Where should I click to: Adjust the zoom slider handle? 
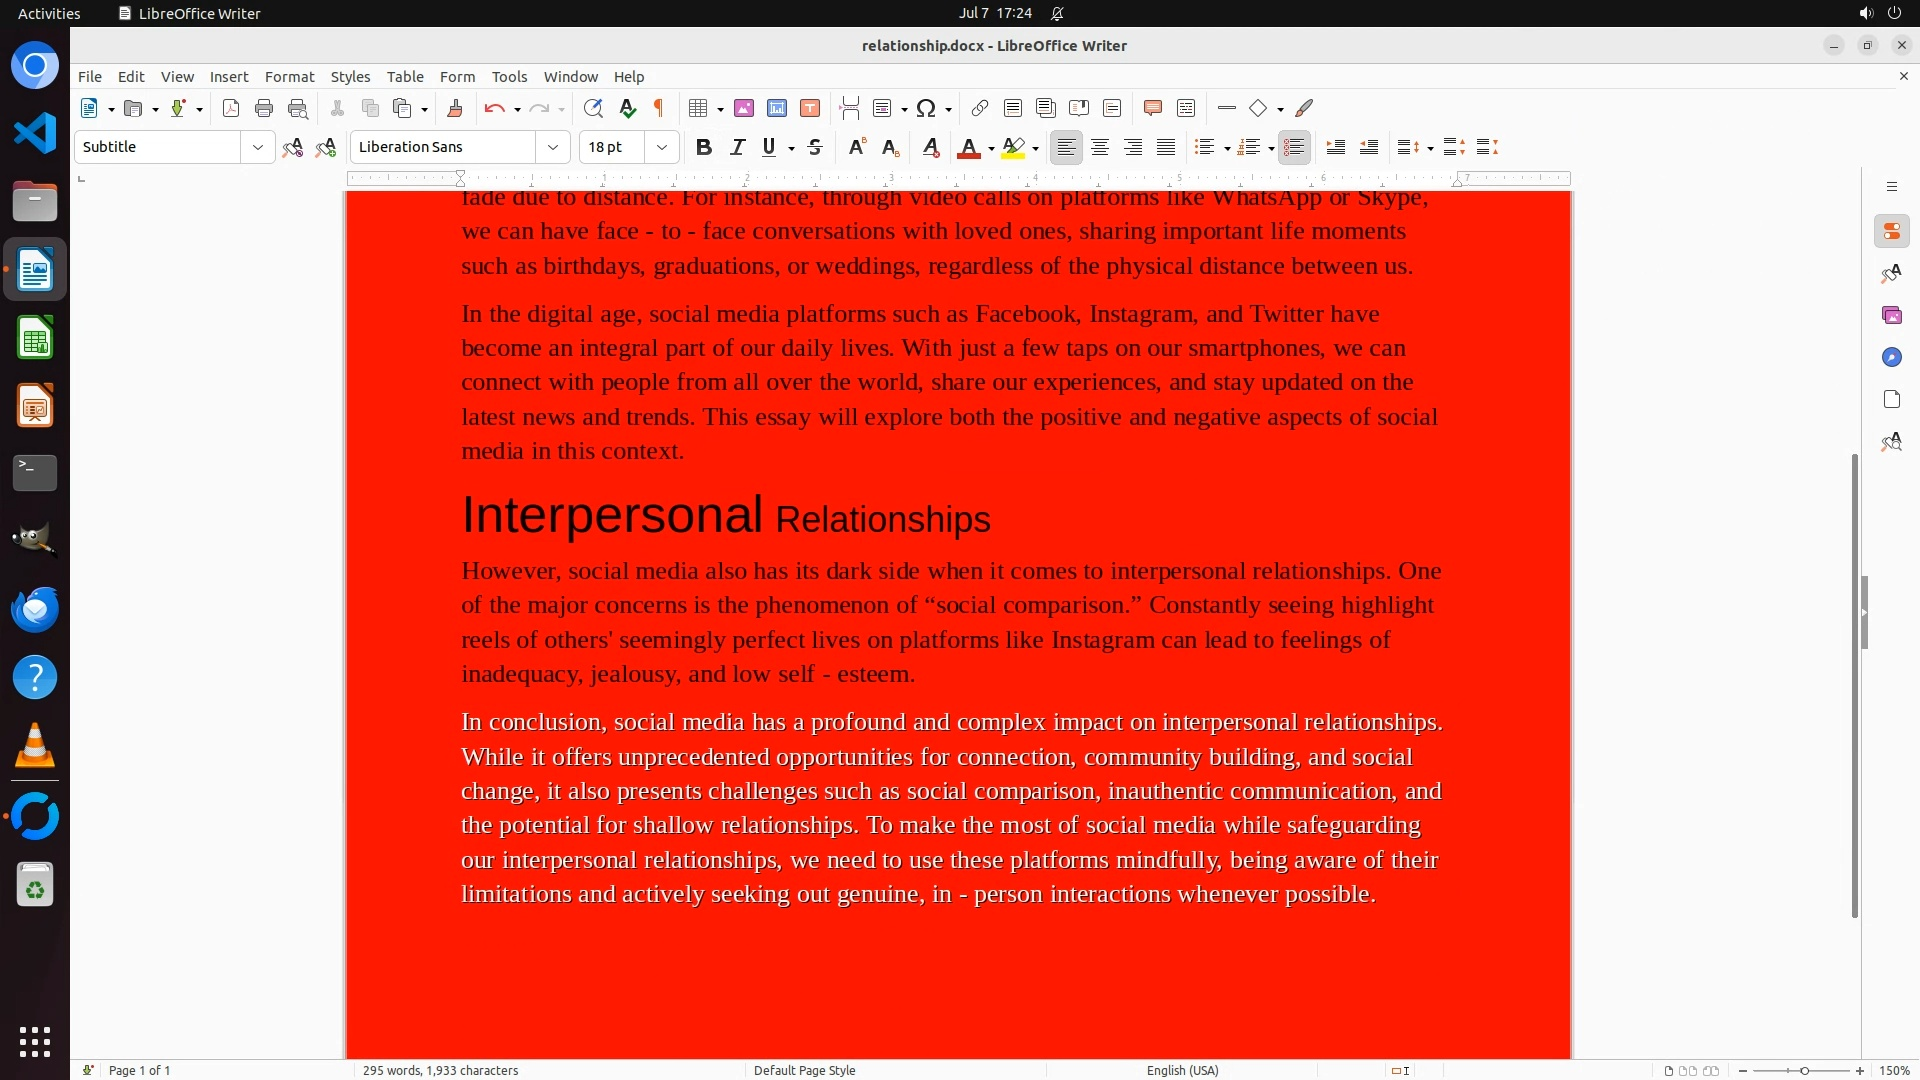tap(1804, 1070)
